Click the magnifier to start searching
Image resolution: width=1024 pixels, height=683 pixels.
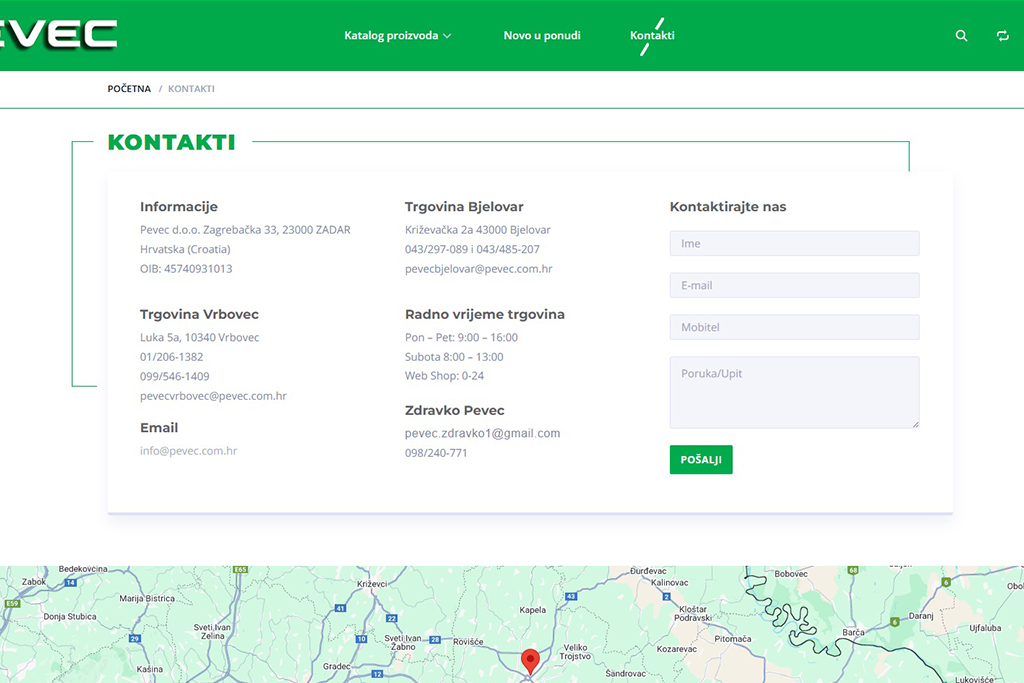(x=961, y=35)
